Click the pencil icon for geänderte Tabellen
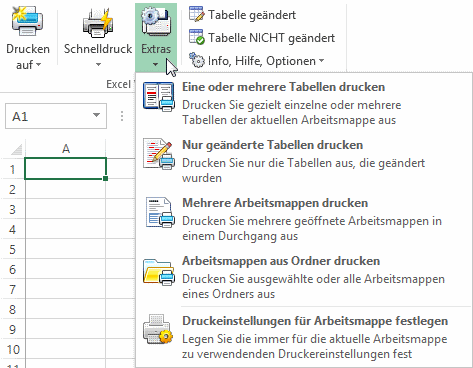 (x=159, y=155)
